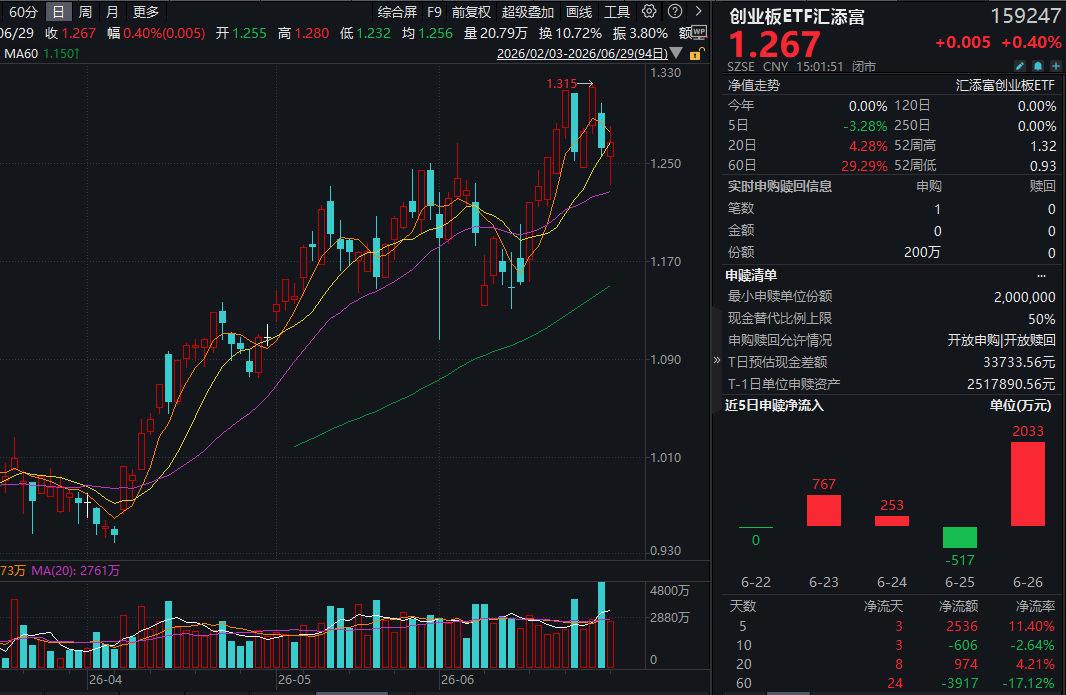
Task: Open 综合屏 view
Action: [x=397, y=12]
